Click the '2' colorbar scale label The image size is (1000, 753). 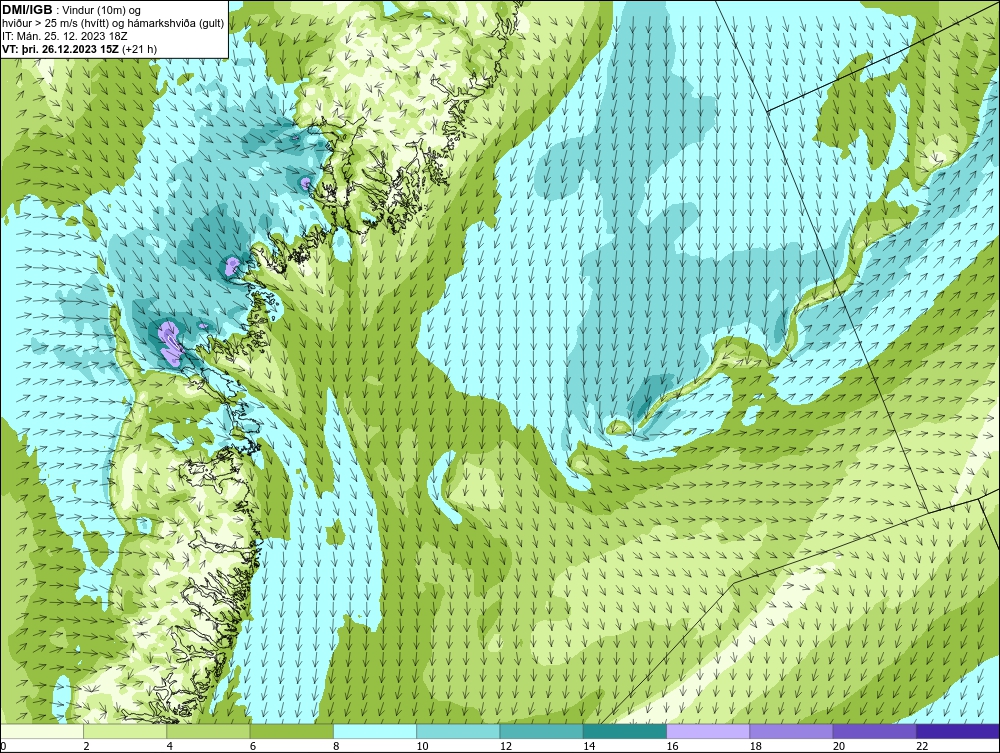point(86,747)
